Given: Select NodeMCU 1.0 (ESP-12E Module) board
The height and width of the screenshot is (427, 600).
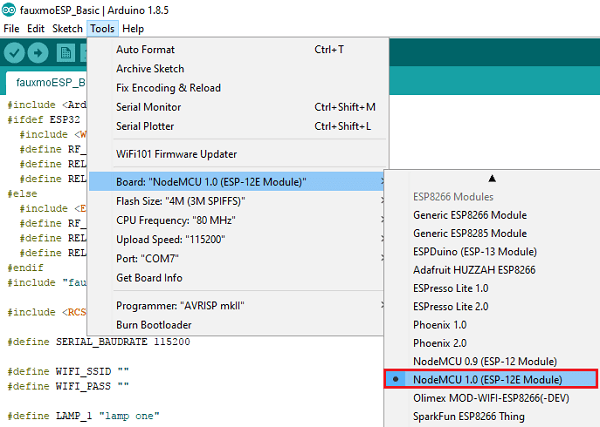Looking at the screenshot, I should (x=488, y=379).
